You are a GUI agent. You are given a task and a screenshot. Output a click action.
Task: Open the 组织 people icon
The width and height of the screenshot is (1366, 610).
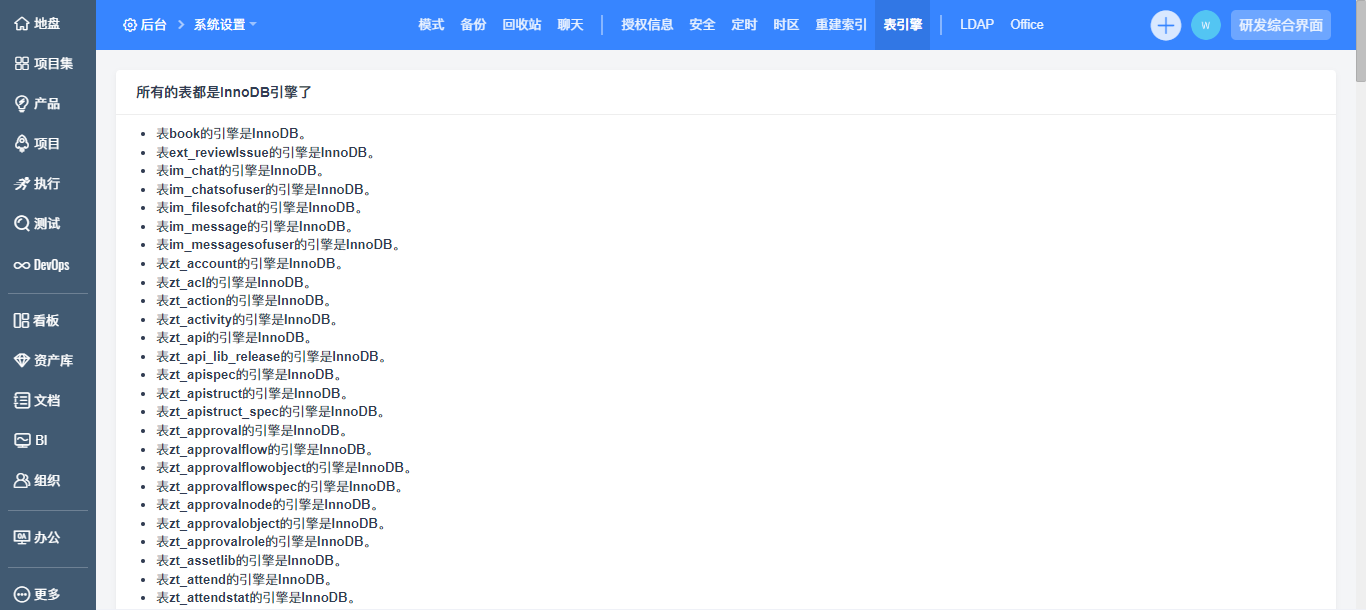(x=21, y=481)
